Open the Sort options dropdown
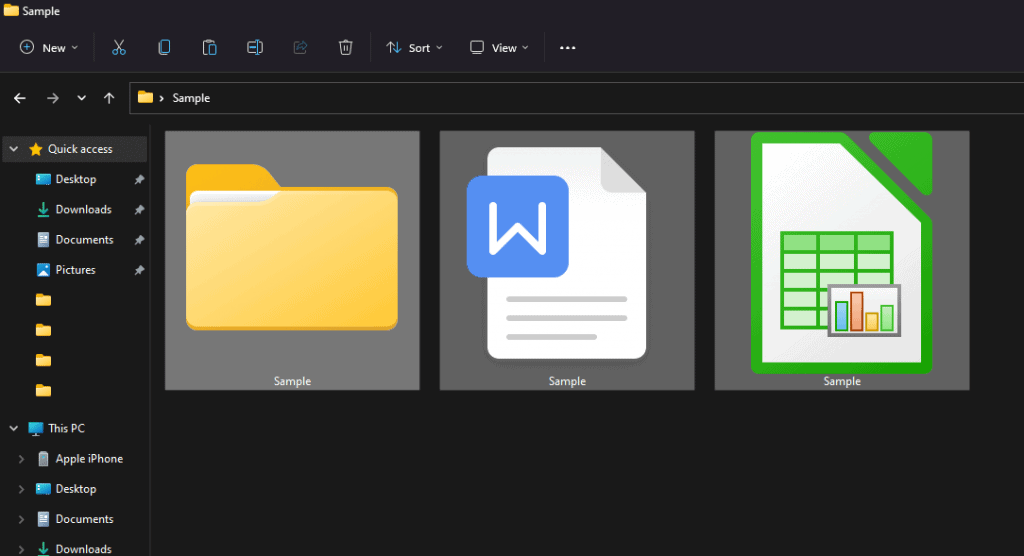Viewport: 1024px width, 556px height. 414,47
